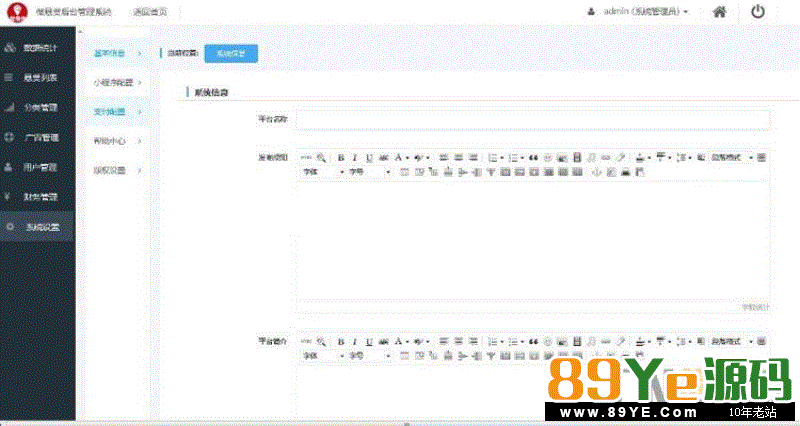Click the red logo in the header
The height and width of the screenshot is (426, 800).
[x=17, y=12]
